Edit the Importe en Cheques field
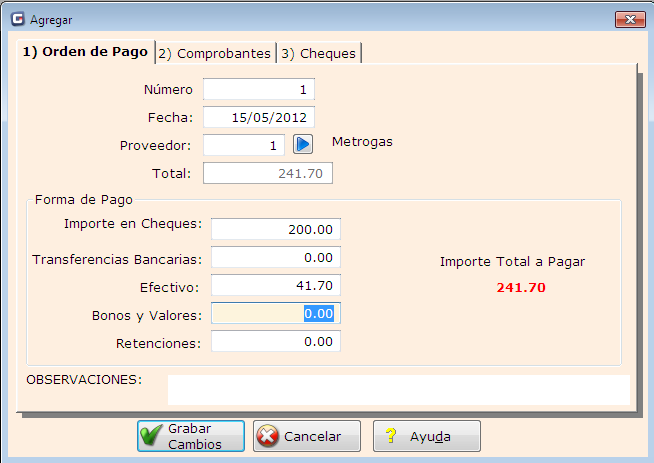The height and width of the screenshot is (463, 654). point(275,229)
